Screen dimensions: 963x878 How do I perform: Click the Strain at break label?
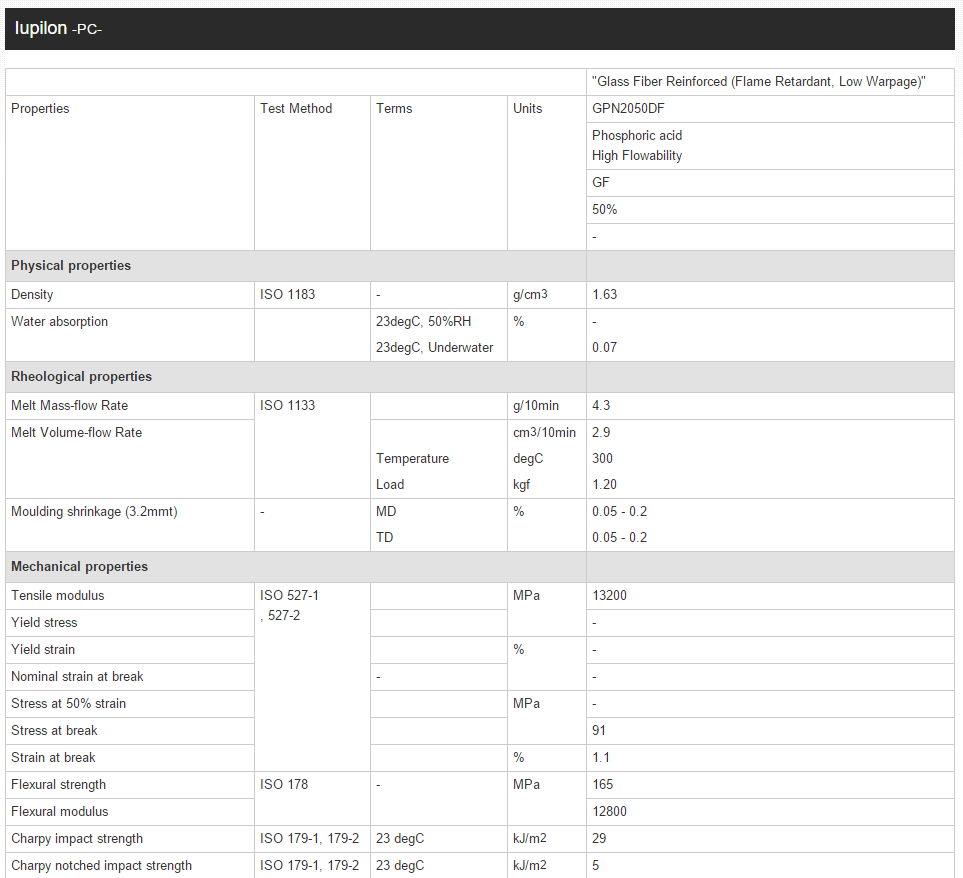(53, 758)
